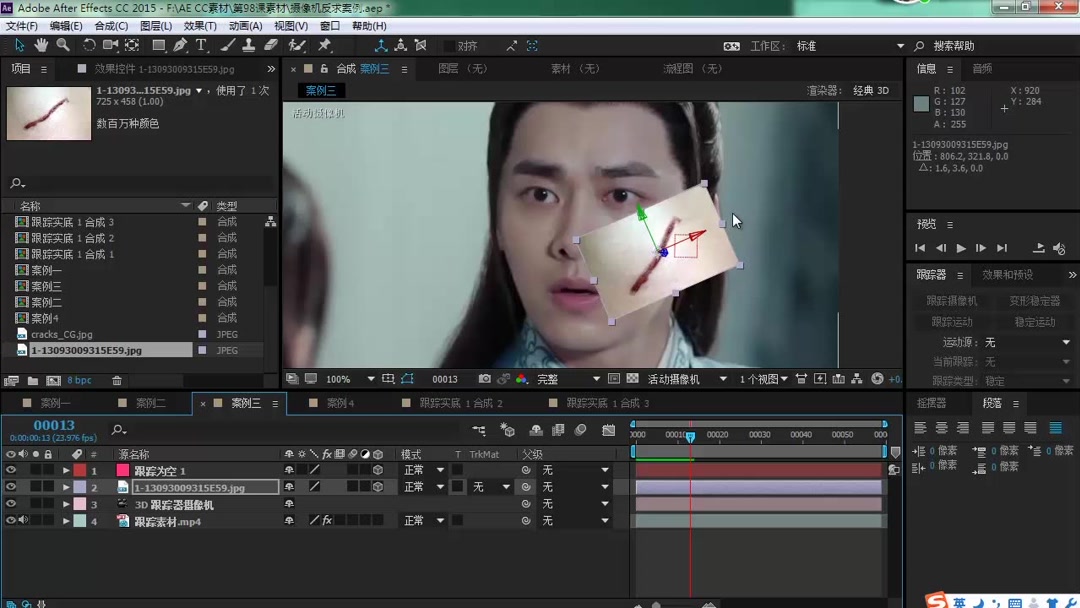This screenshot has width=1080, height=608.
Task: Open the 效果 menu
Action: click(x=197, y=26)
